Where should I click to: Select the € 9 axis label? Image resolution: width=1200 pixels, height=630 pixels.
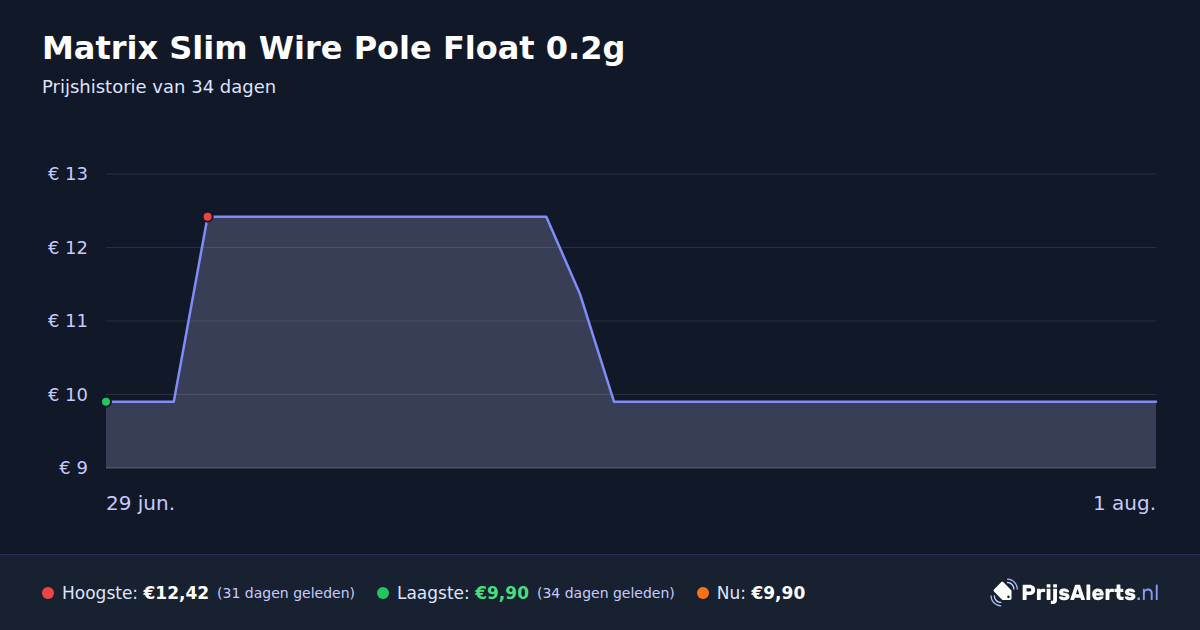point(74,468)
